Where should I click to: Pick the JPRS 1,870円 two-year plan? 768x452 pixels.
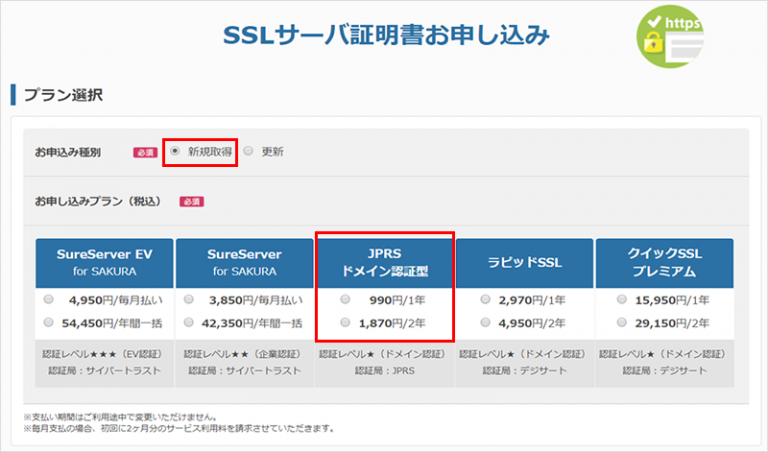click(345, 322)
